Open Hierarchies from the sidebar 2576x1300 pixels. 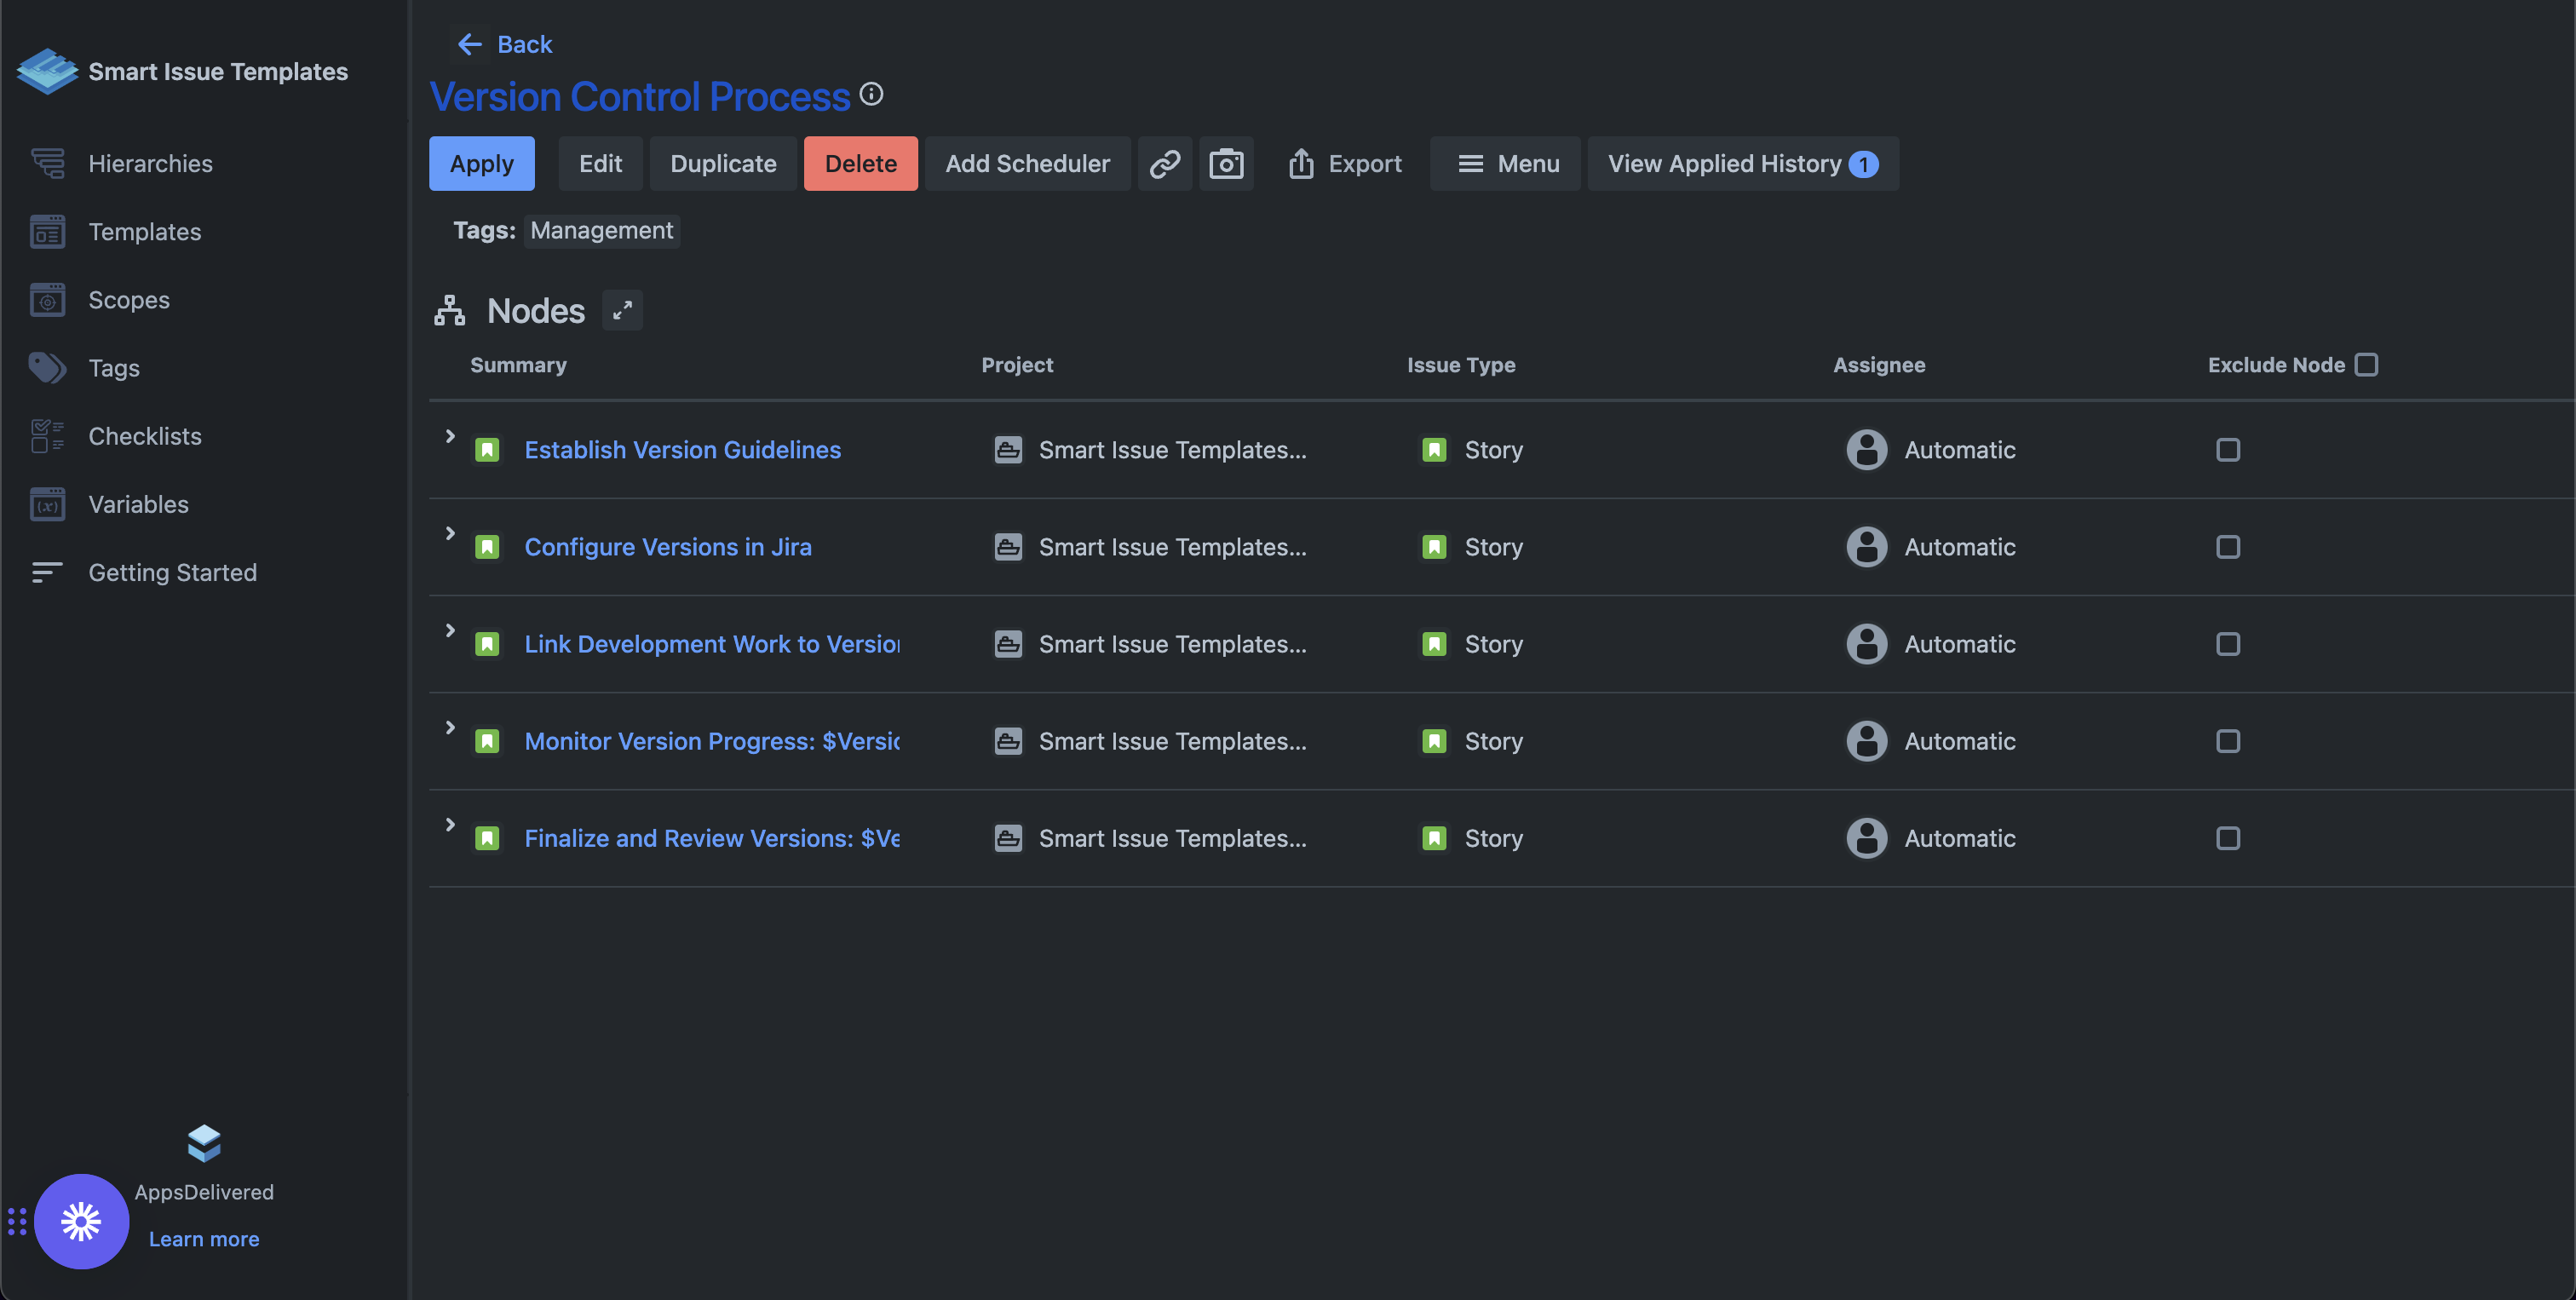point(150,163)
